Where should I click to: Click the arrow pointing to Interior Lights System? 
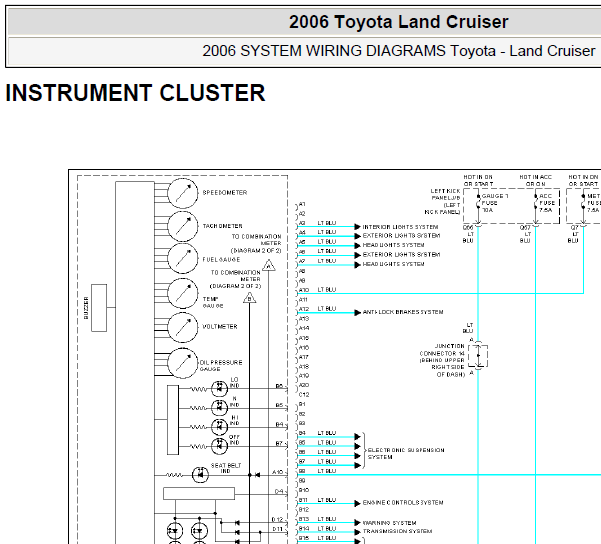[x=358, y=227]
